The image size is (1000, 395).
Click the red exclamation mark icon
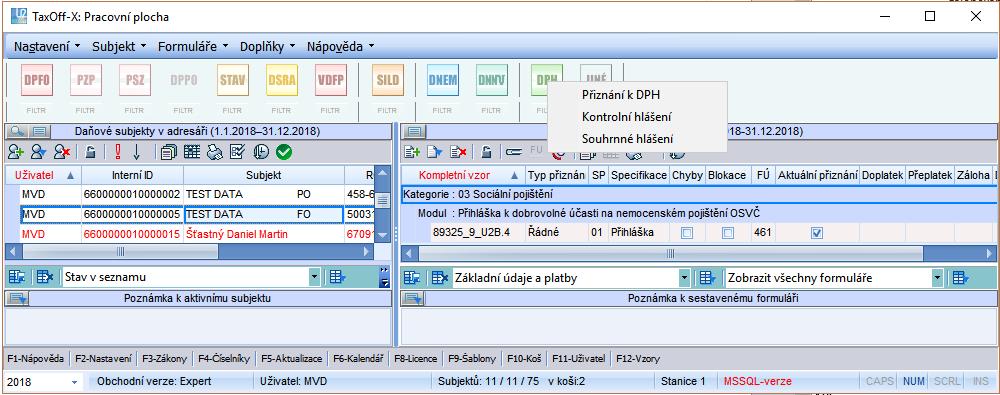(x=118, y=153)
